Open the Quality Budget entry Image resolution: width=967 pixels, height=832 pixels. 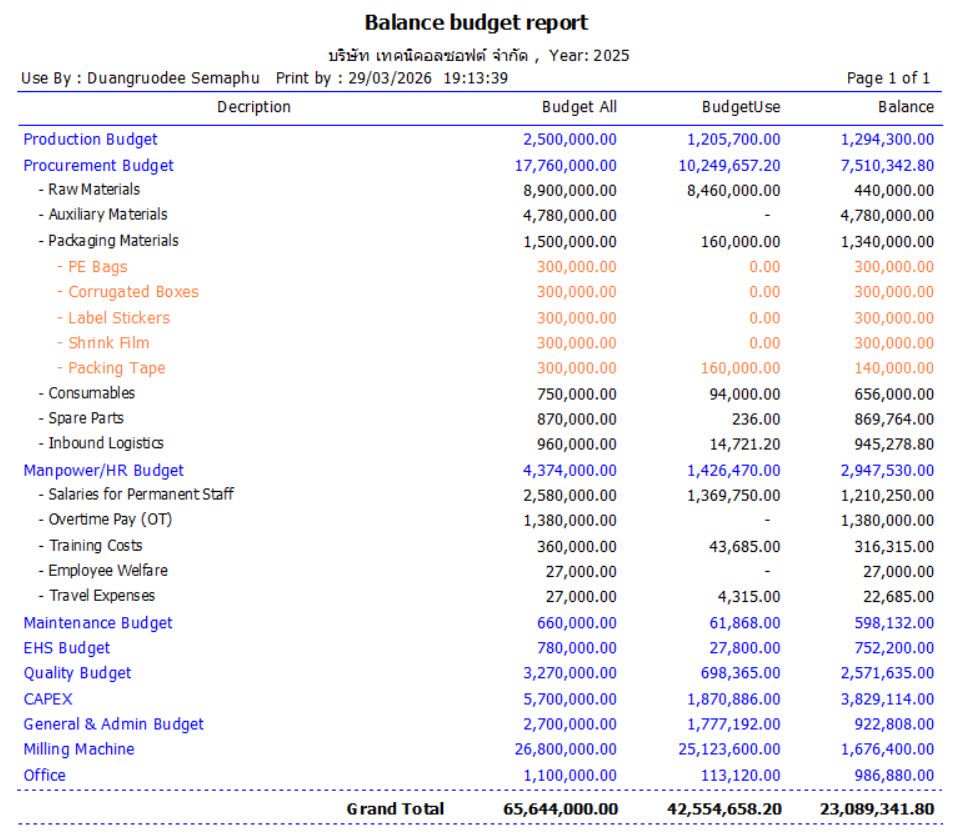pos(77,673)
